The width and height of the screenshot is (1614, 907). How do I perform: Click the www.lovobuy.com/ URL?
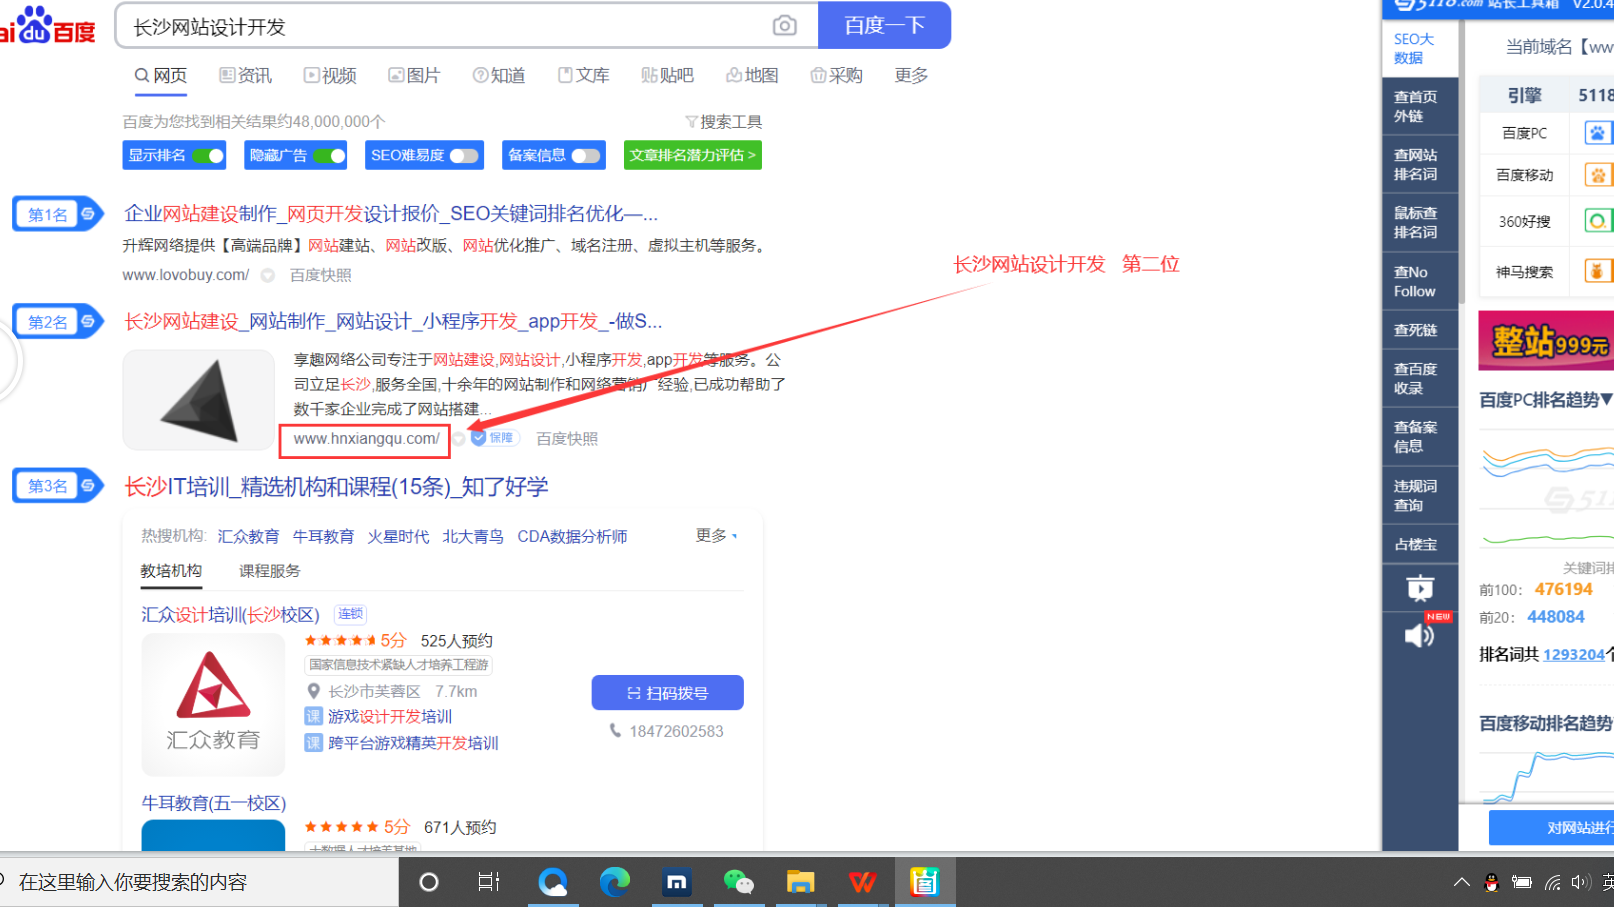186,275
